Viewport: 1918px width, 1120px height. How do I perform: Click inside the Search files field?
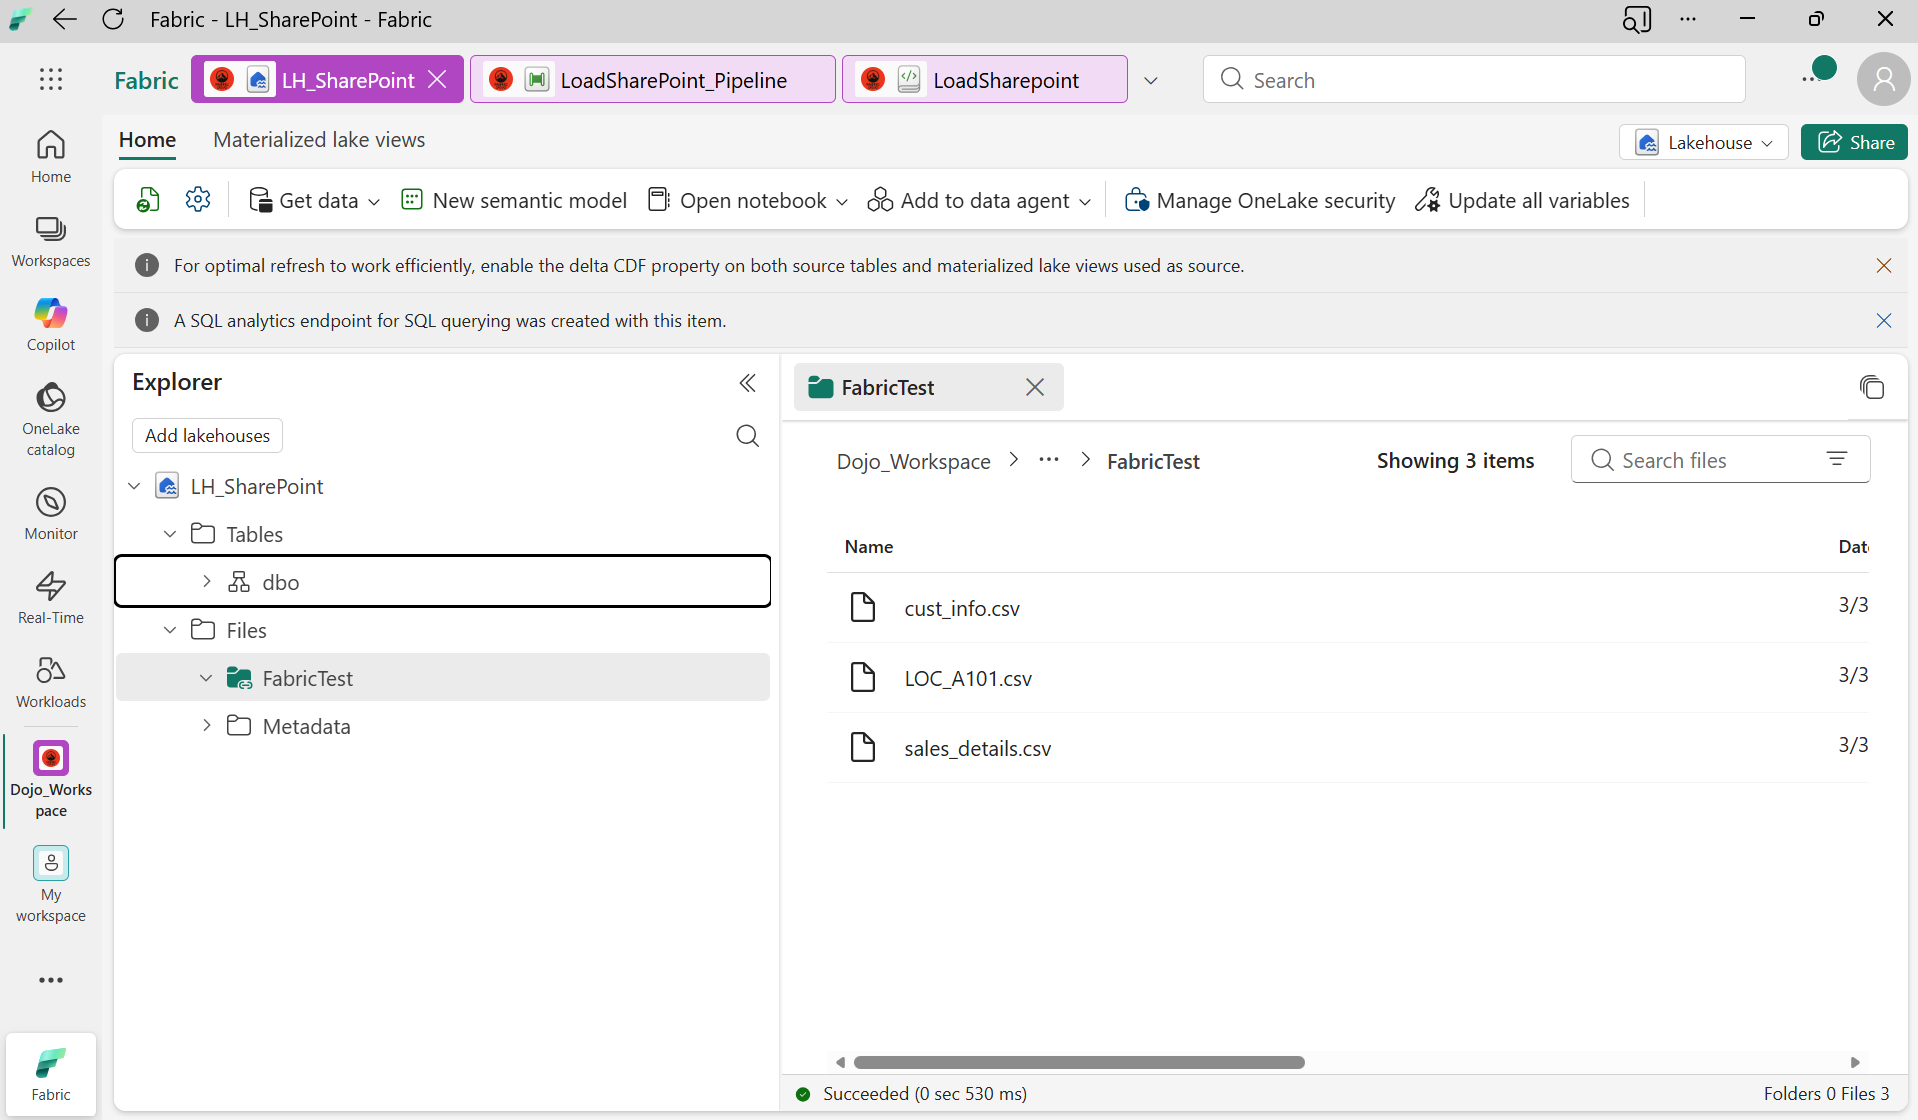click(1700, 459)
